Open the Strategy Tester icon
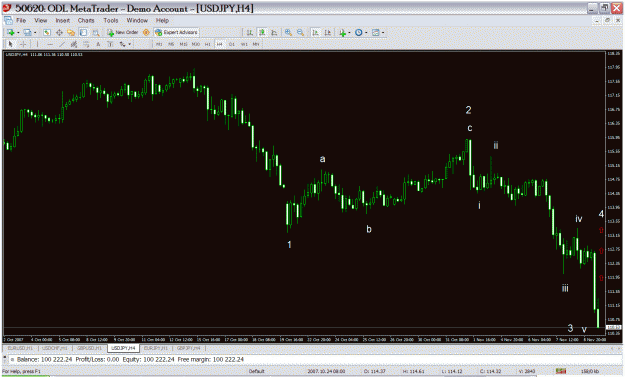The height and width of the screenshot is (377, 625). (96, 33)
